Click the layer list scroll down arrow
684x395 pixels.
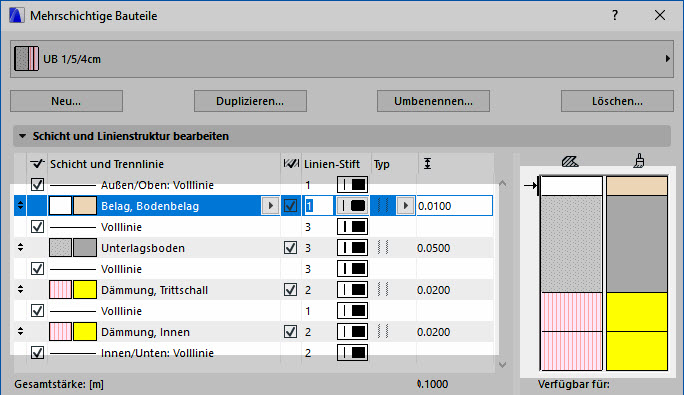pyautogui.click(x=503, y=365)
